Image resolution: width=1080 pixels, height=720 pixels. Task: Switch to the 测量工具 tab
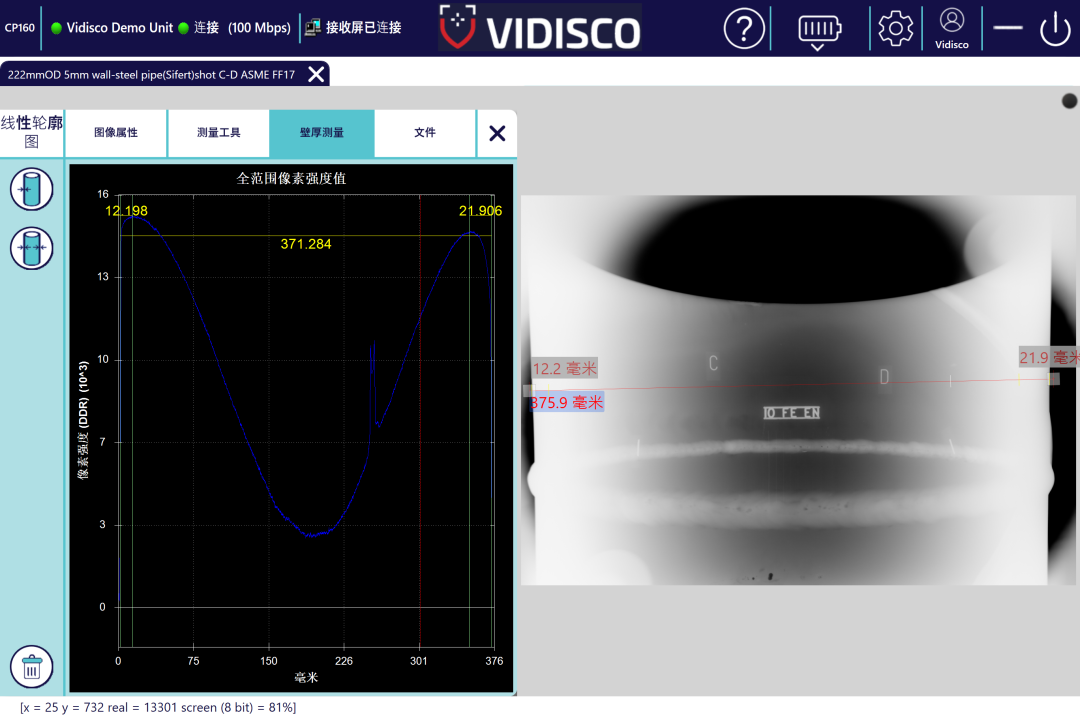click(x=218, y=133)
